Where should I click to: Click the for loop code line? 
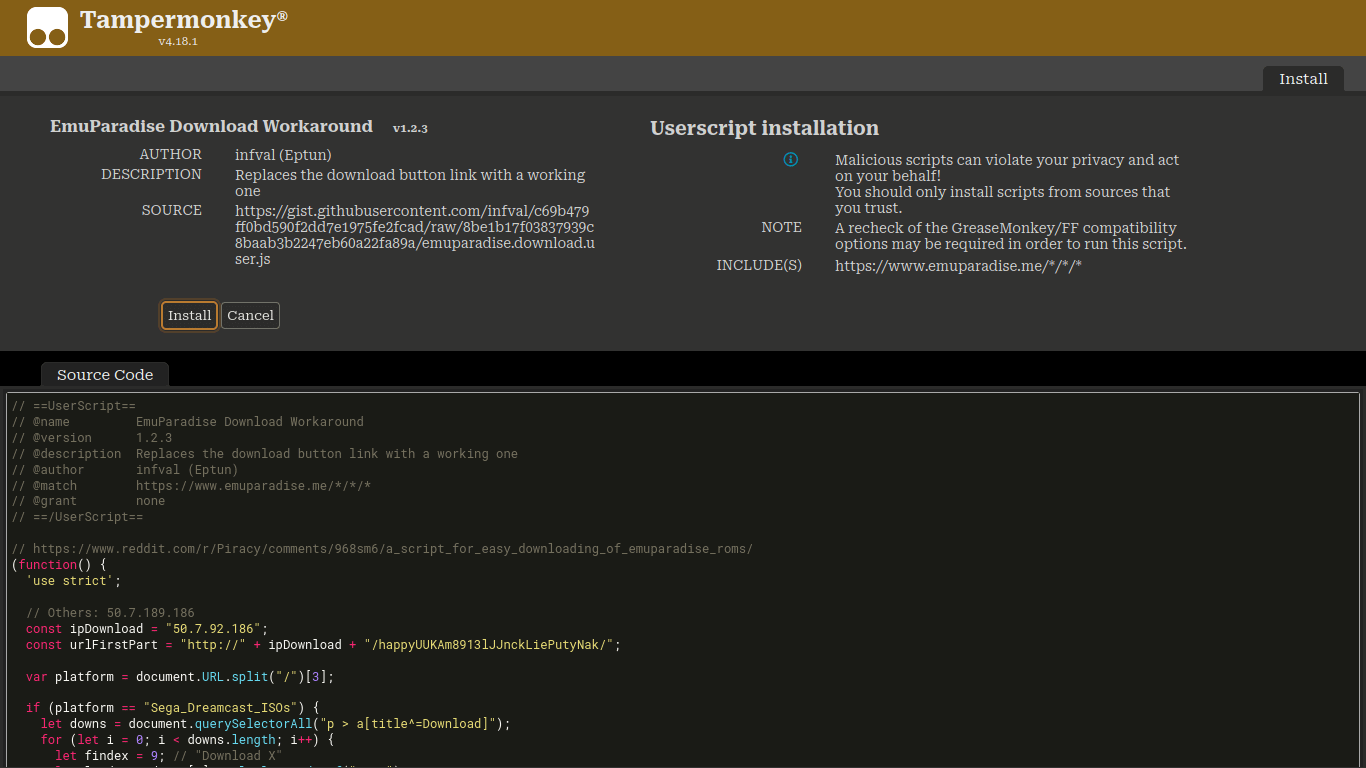187,740
